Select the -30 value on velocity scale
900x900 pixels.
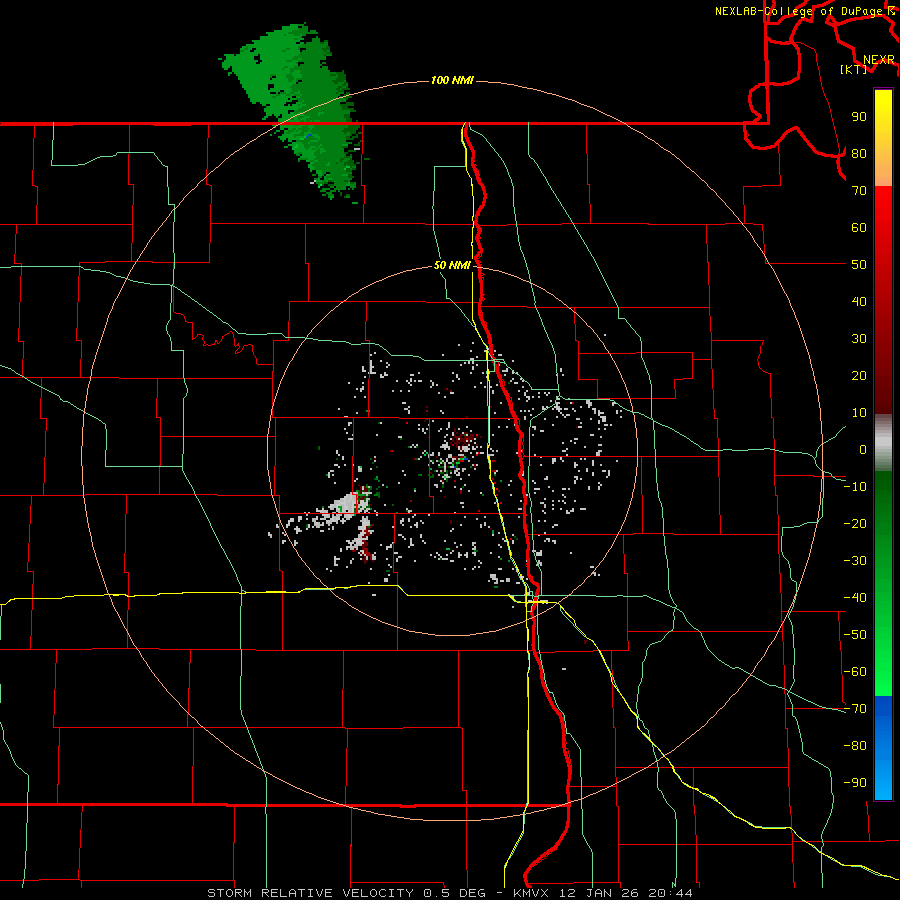(855, 561)
